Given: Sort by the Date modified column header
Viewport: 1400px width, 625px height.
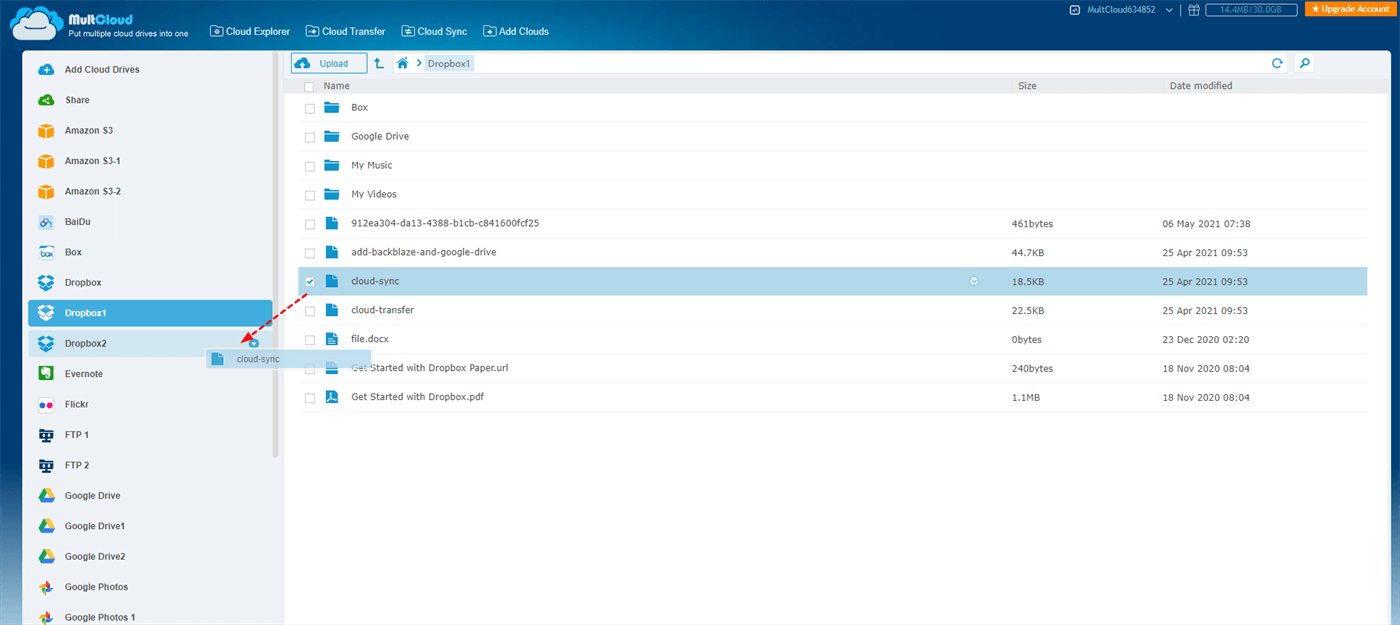Looking at the screenshot, I should [1201, 86].
